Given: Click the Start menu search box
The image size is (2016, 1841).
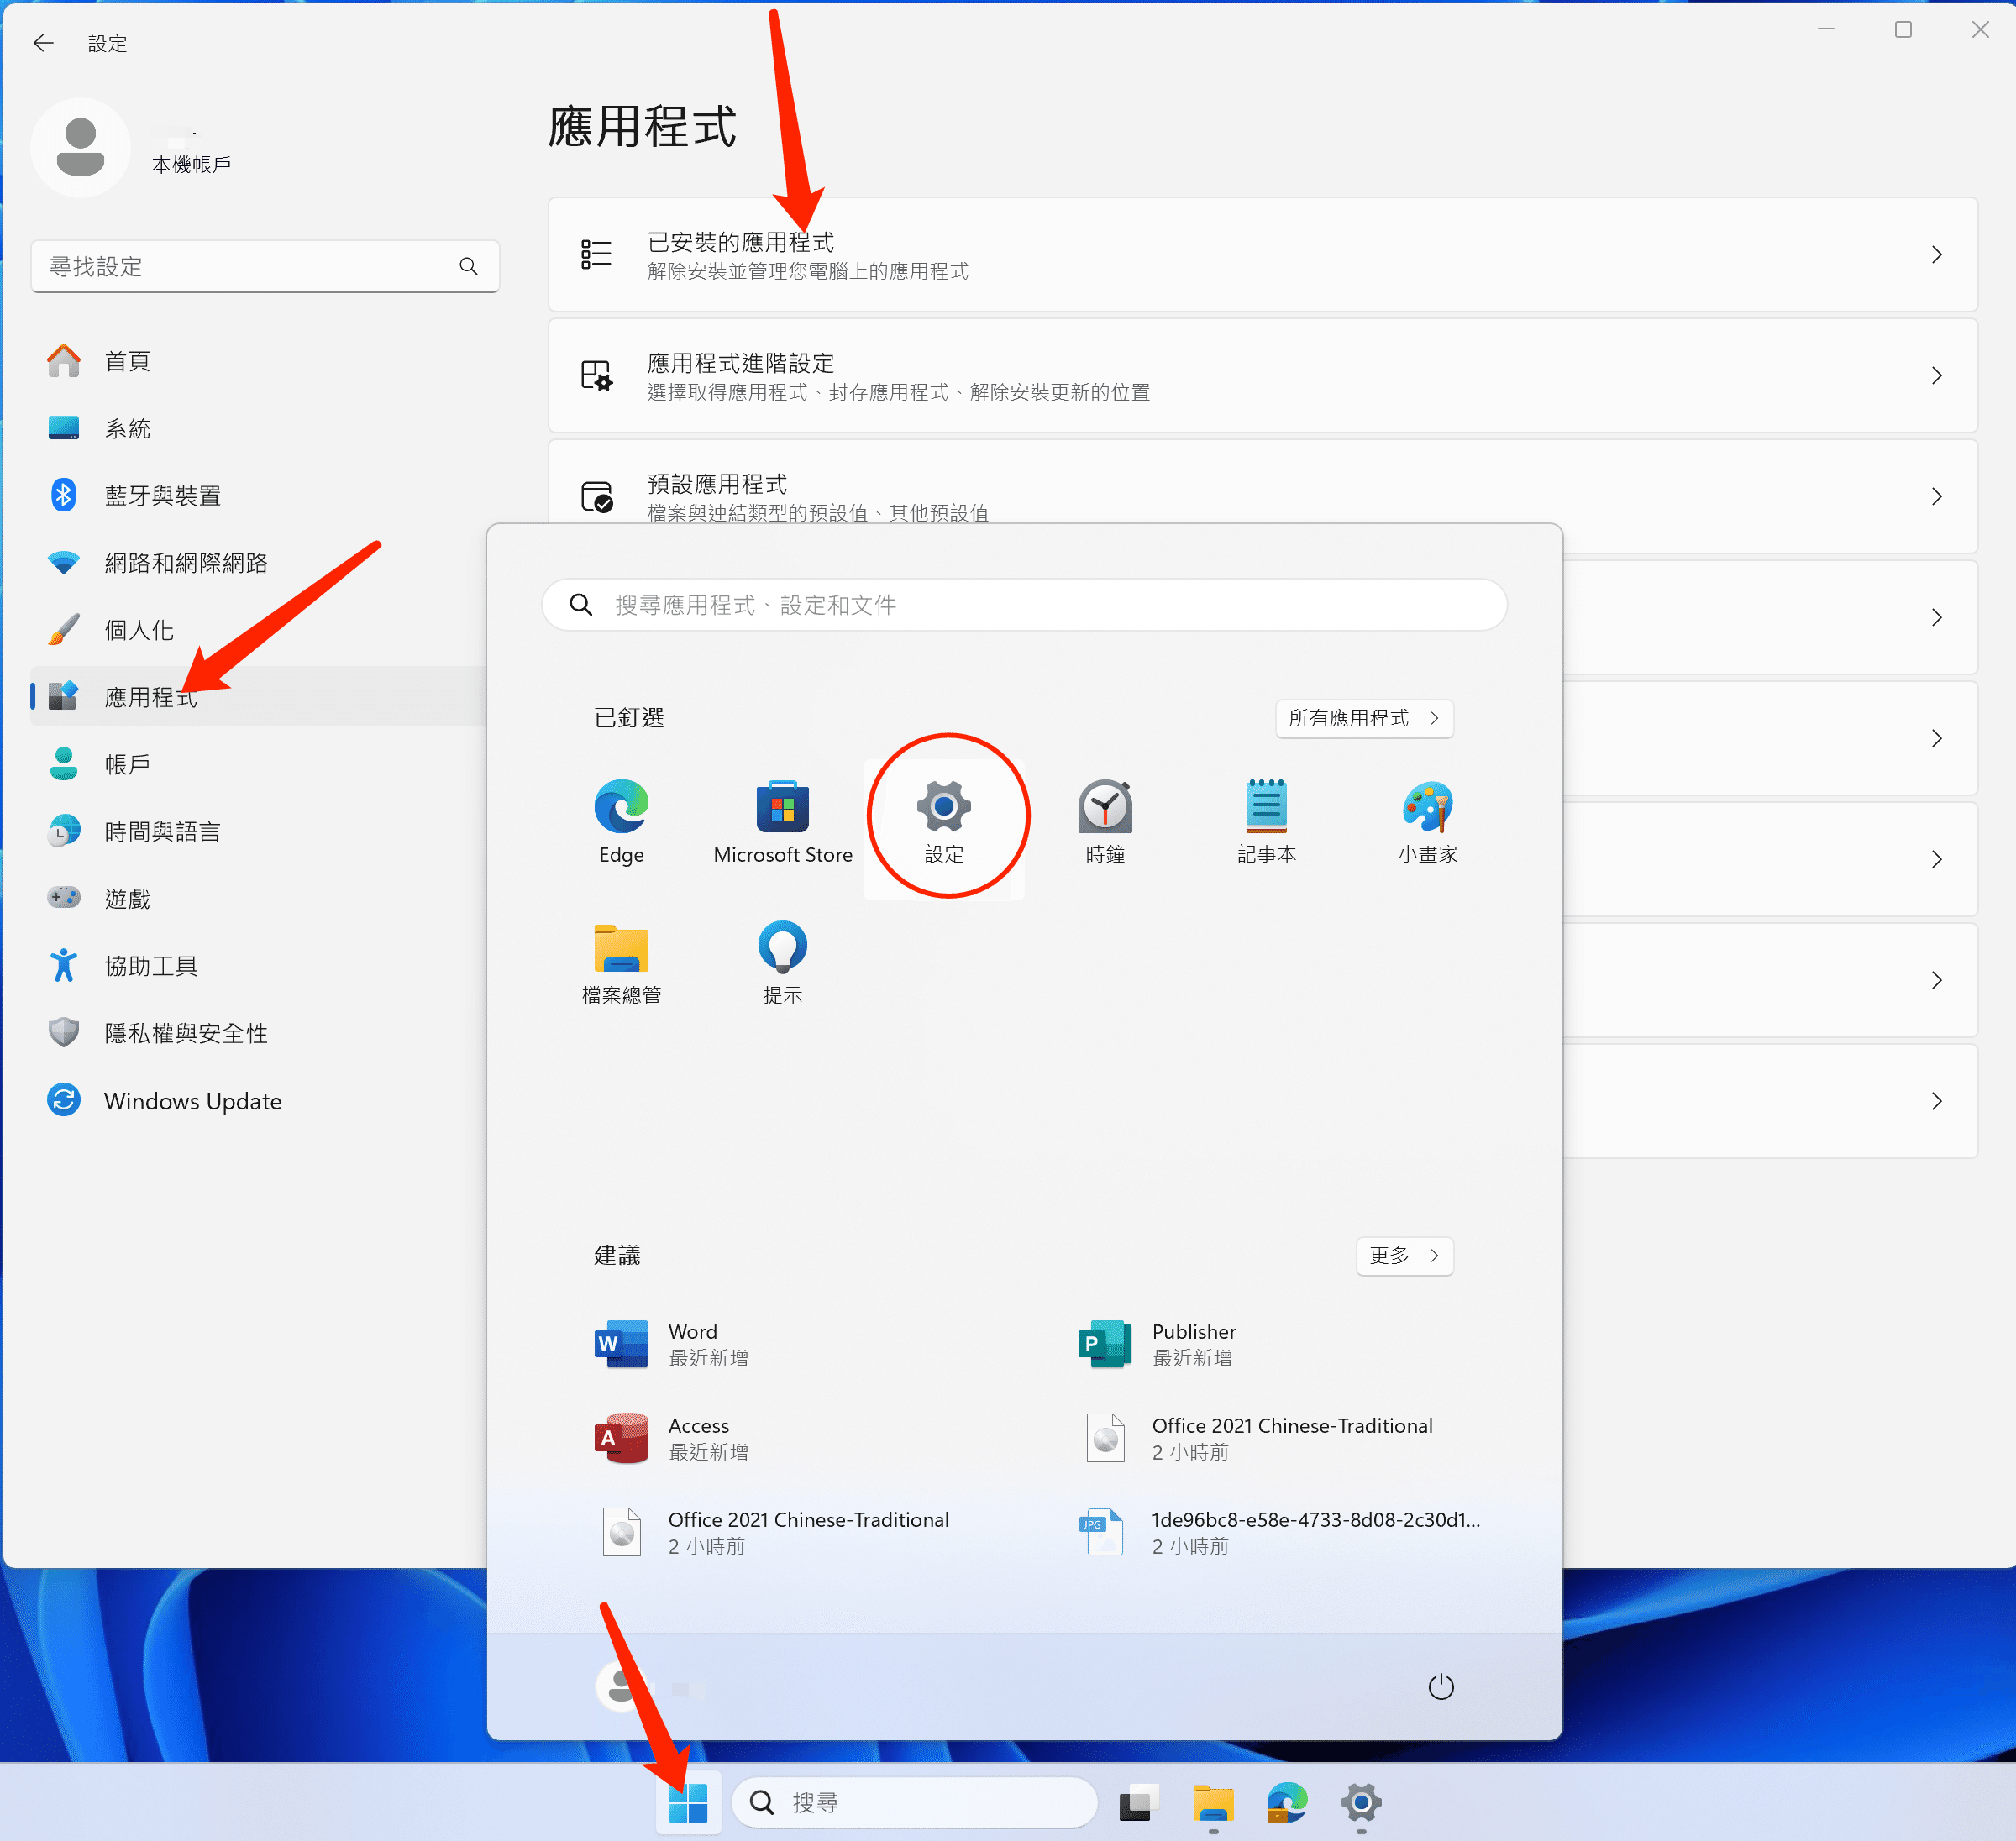Looking at the screenshot, I should coord(1024,605).
